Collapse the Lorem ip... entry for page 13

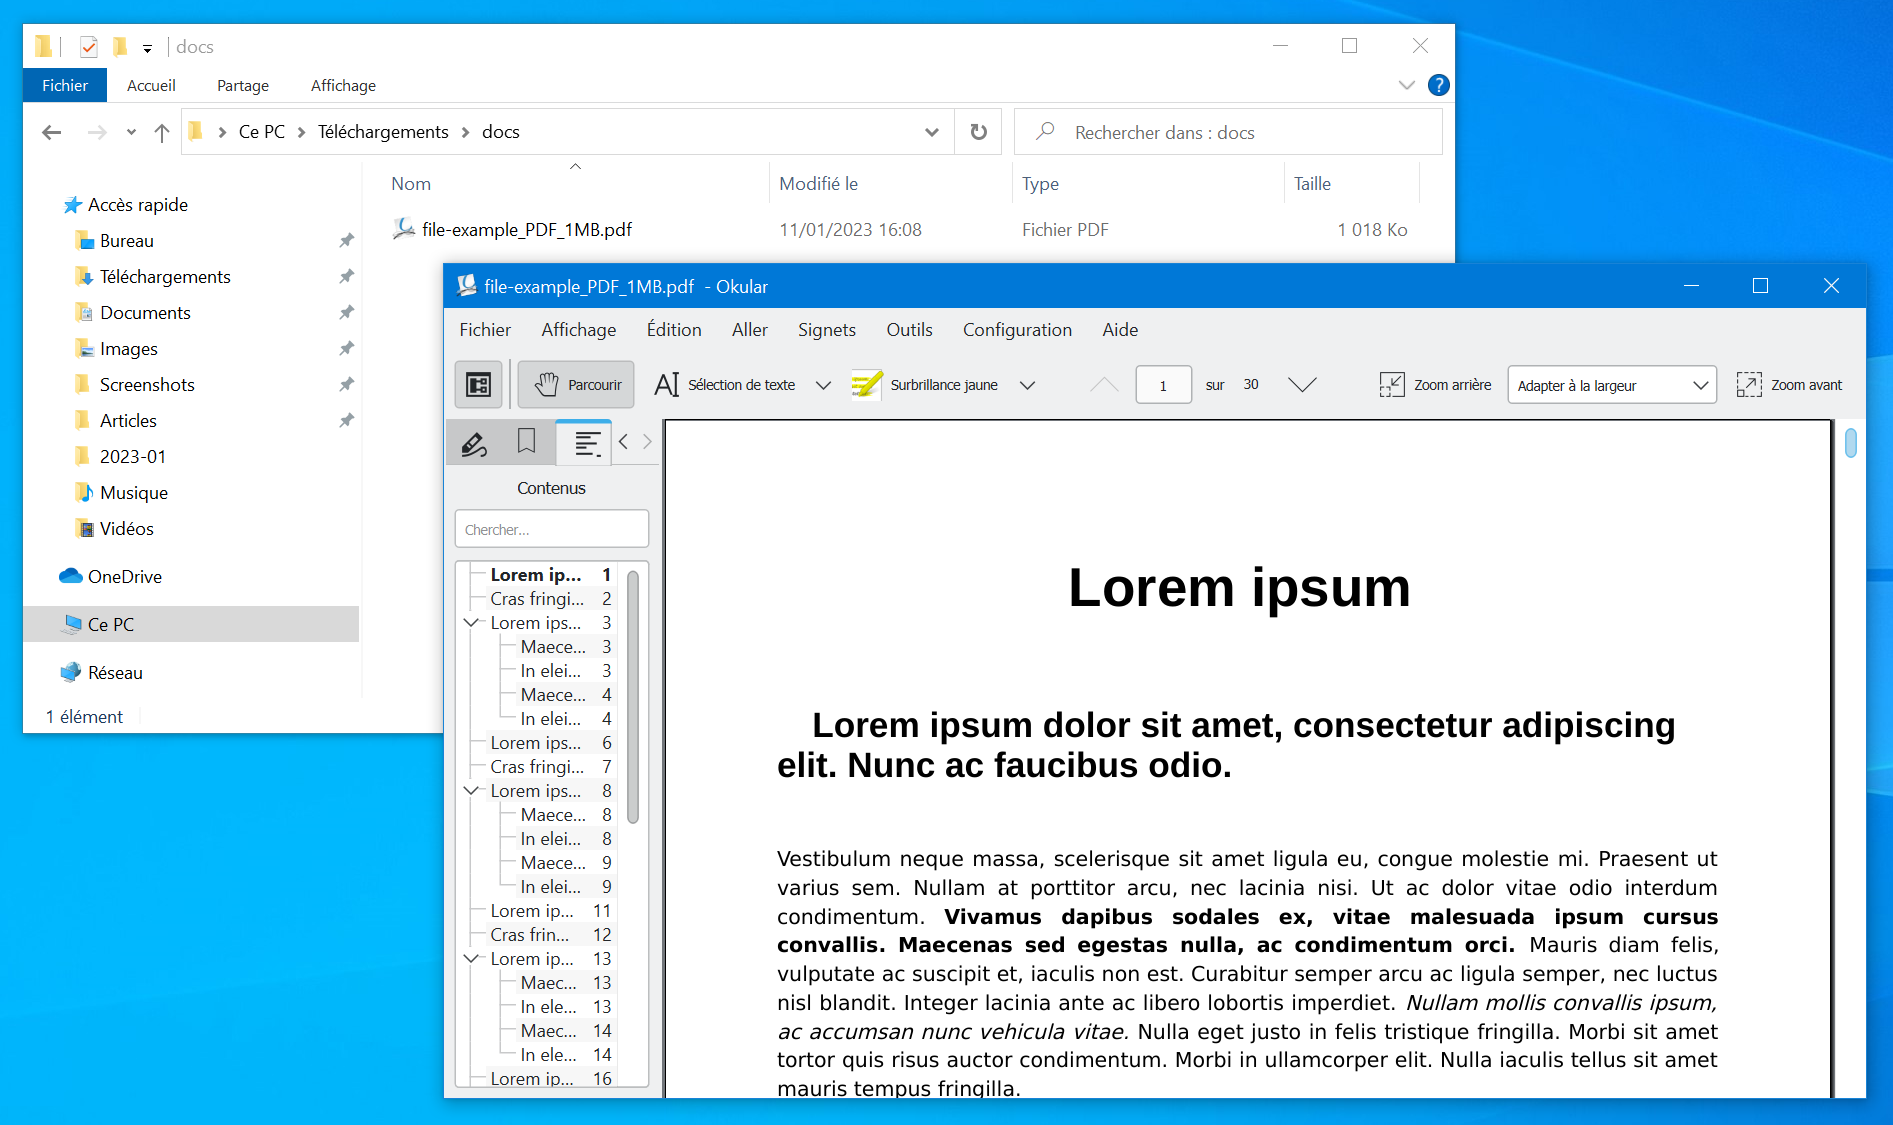coord(471,959)
